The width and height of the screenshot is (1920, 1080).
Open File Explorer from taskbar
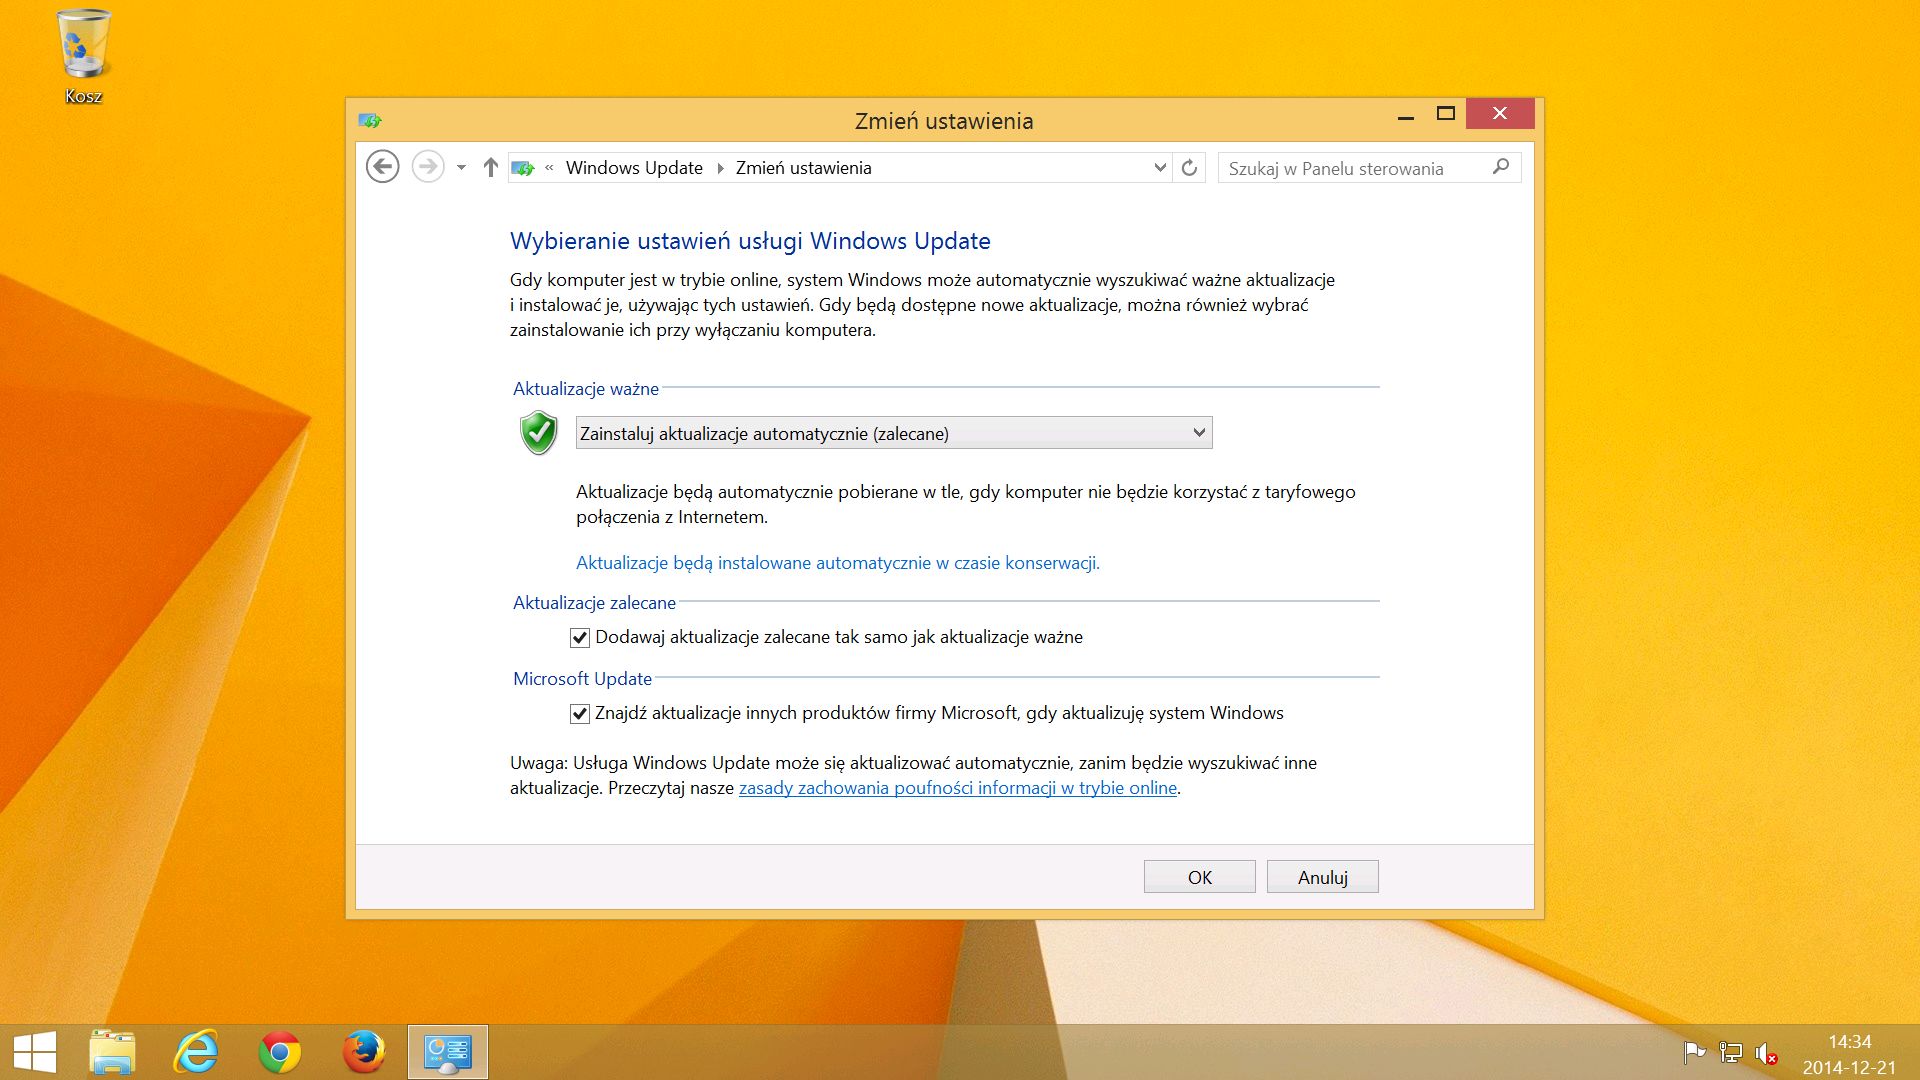pyautogui.click(x=112, y=1052)
